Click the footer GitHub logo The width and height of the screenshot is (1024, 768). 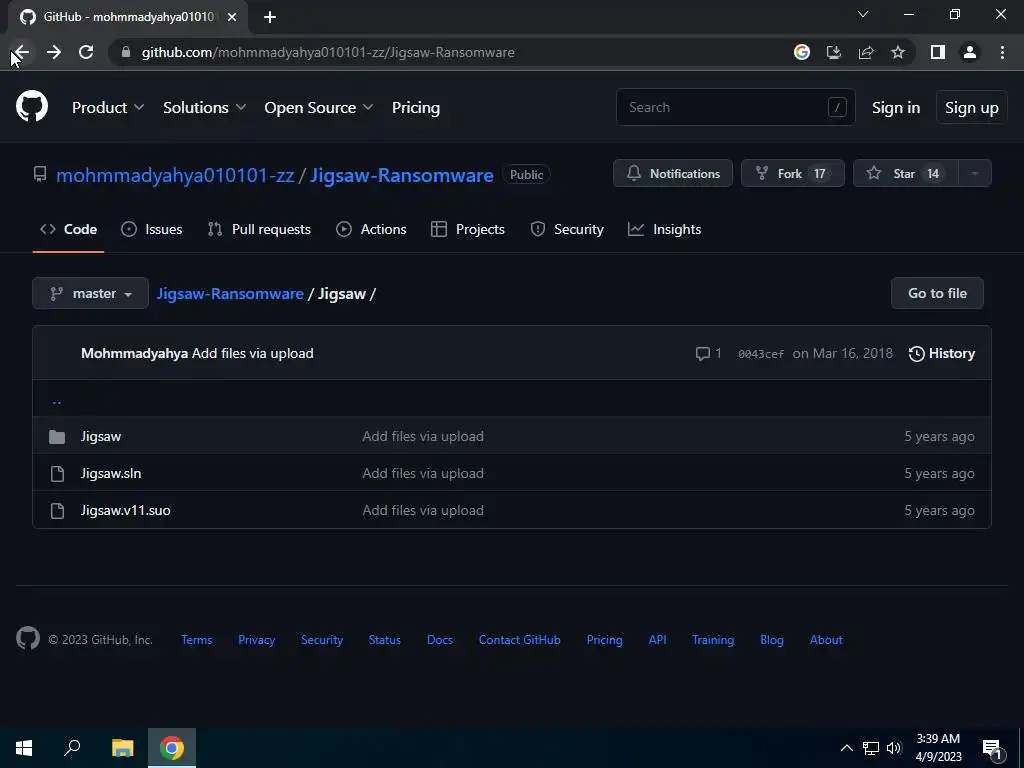coord(28,638)
